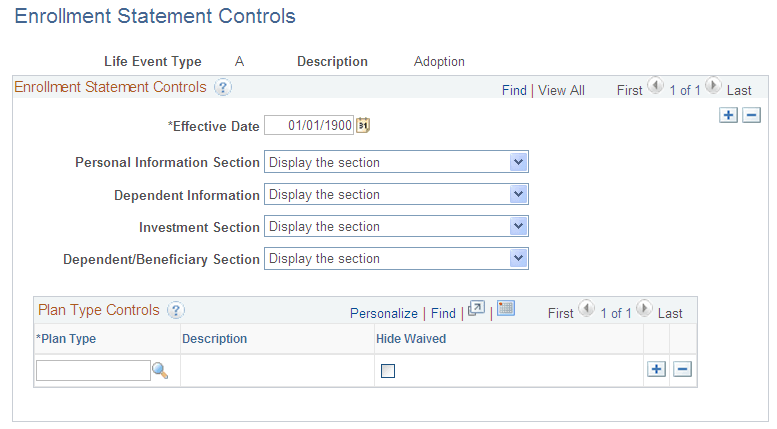Add a new Enrollment Statement Controls row
777x429 pixels.
pyautogui.click(x=729, y=115)
